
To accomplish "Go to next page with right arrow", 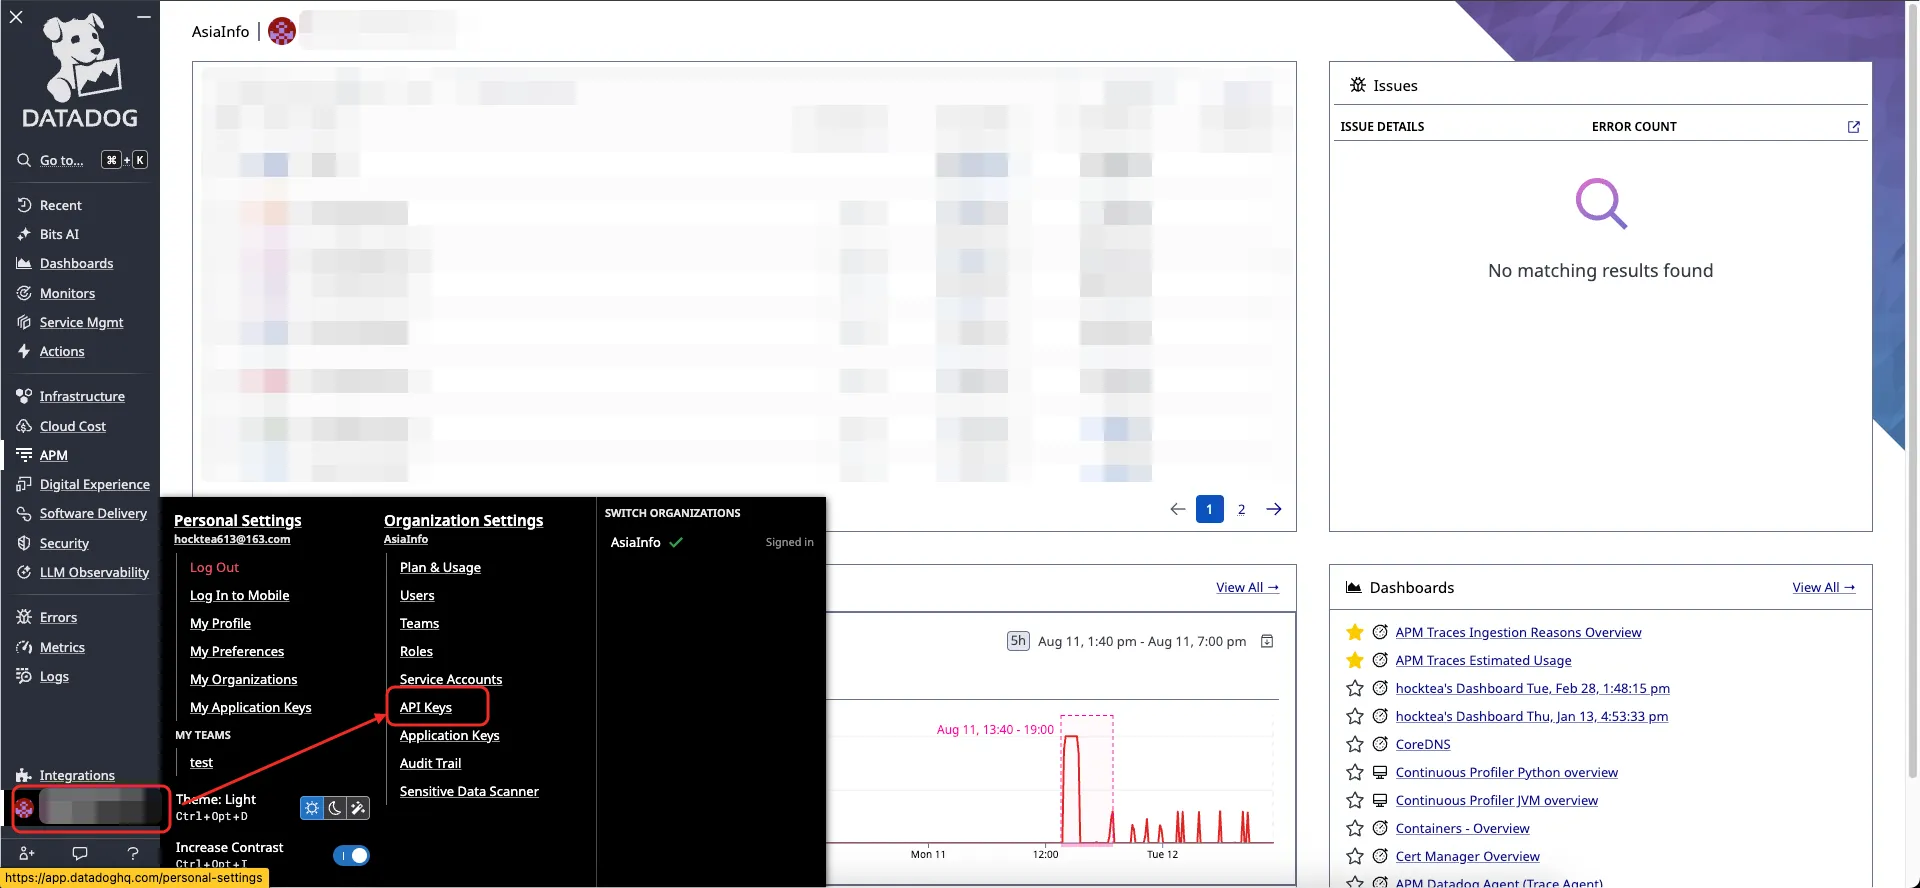I will [x=1274, y=509].
